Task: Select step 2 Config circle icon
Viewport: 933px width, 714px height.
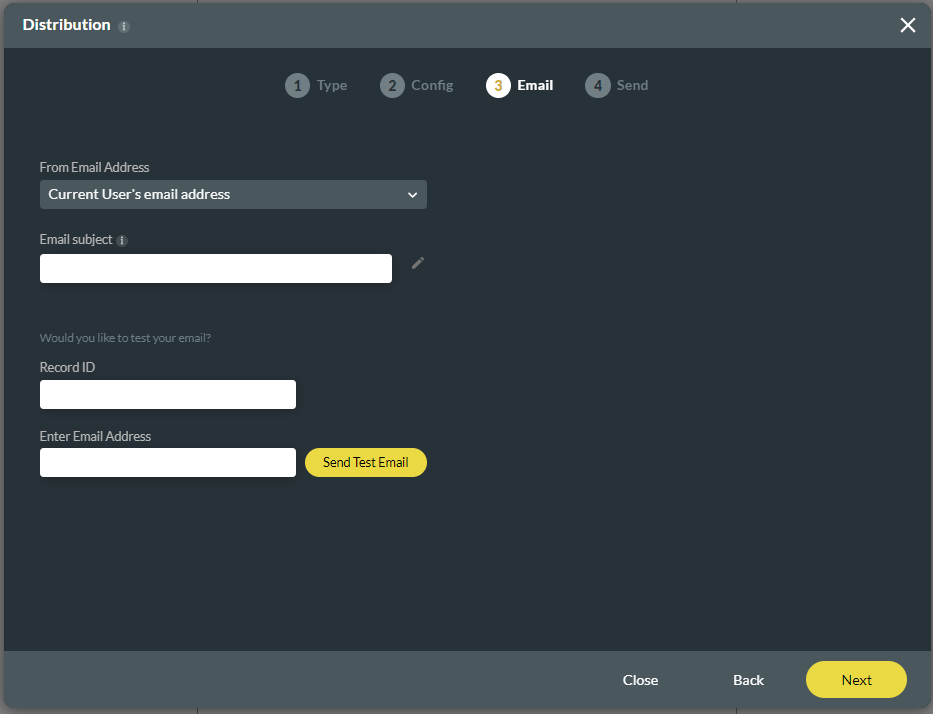Action: (x=392, y=85)
